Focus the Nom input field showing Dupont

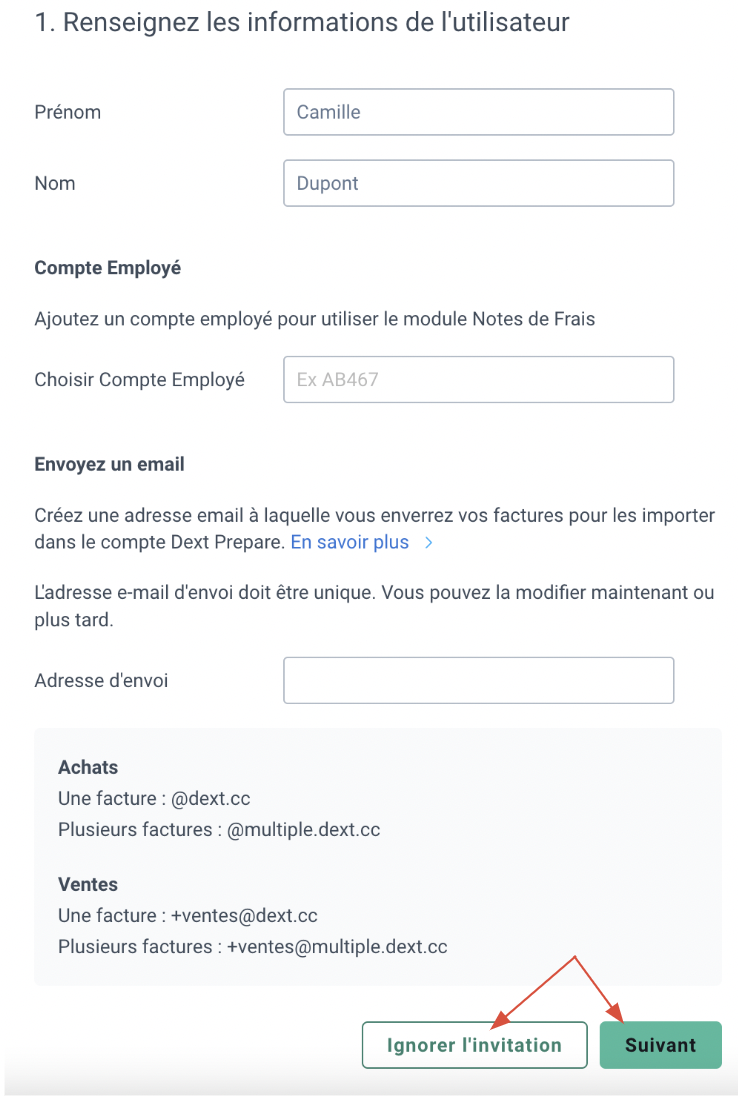pyautogui.click(x=479, y=183)
